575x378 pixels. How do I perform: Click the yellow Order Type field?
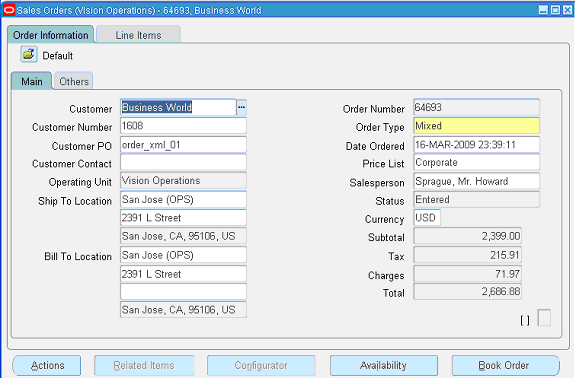point(476,126)
